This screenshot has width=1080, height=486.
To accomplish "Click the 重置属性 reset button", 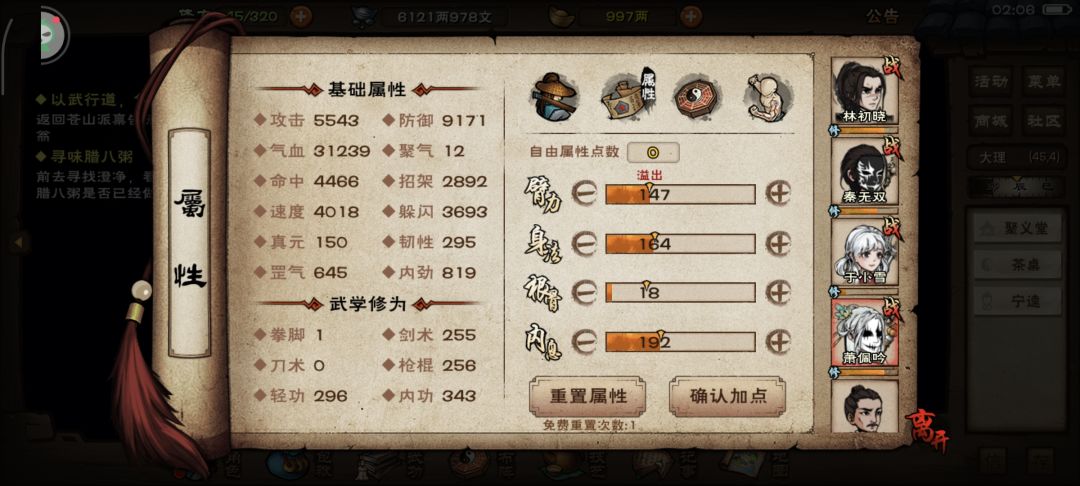I will click(x=588, y=396).
